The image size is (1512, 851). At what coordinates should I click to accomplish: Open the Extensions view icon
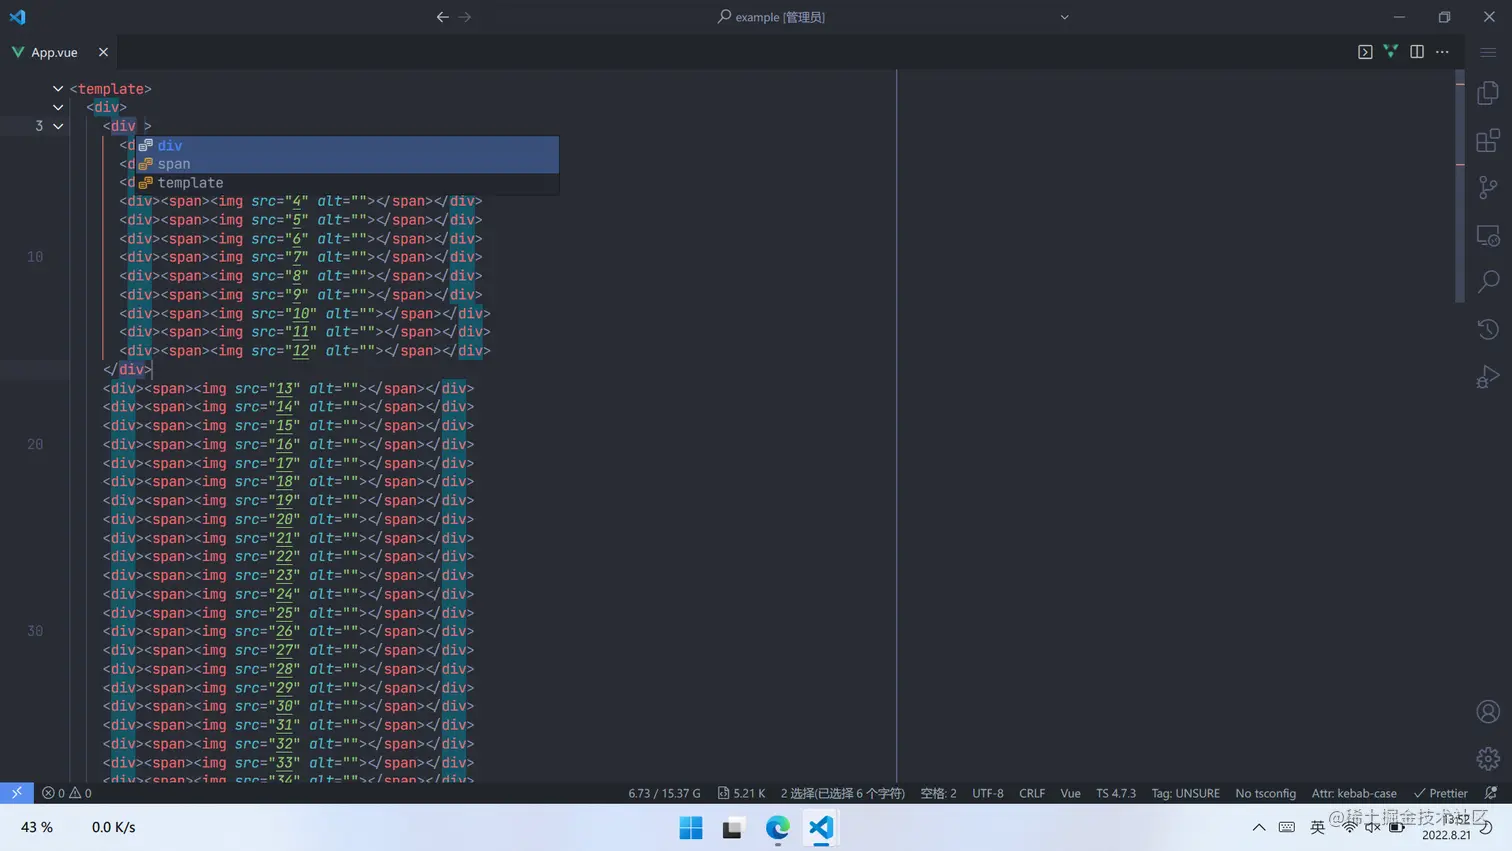[x=1488, y=140]
